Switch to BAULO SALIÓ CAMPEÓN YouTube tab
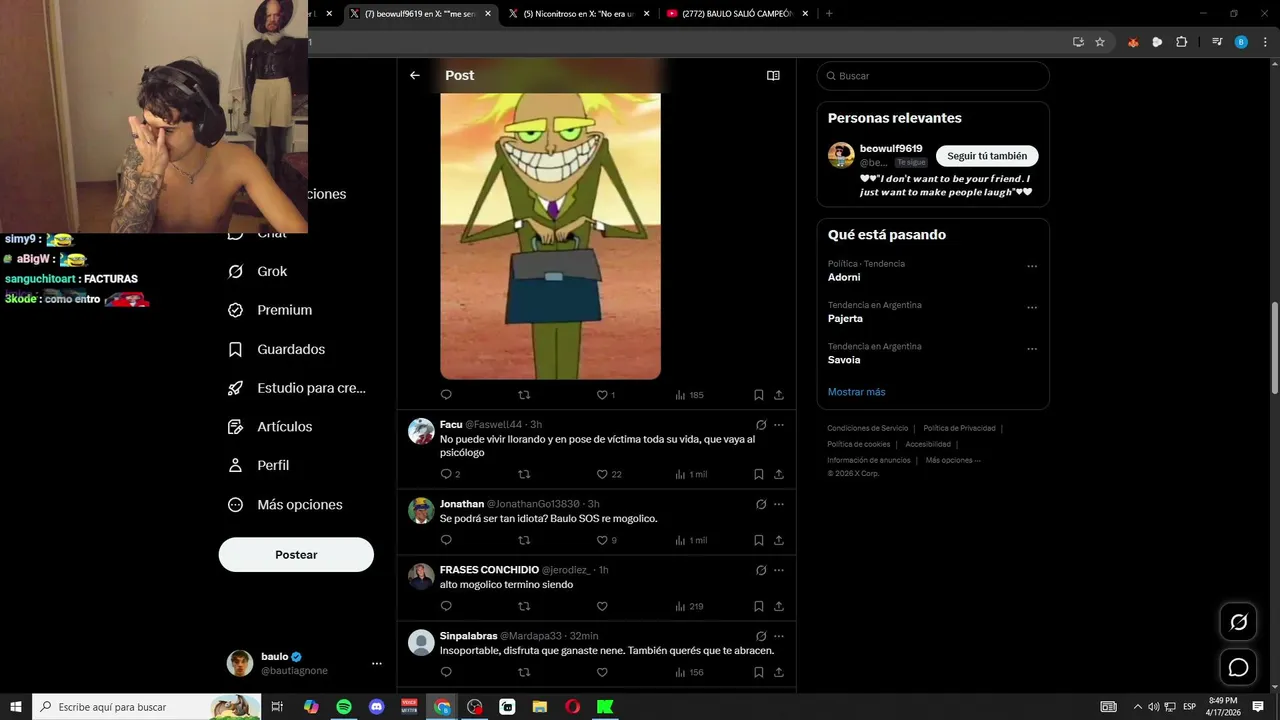The image size is (1280, 720). (735, 14)
